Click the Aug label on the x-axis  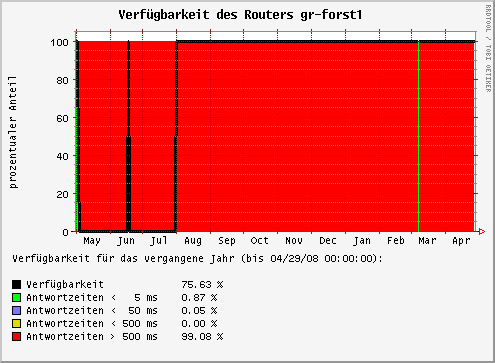(x=193, y=241)
